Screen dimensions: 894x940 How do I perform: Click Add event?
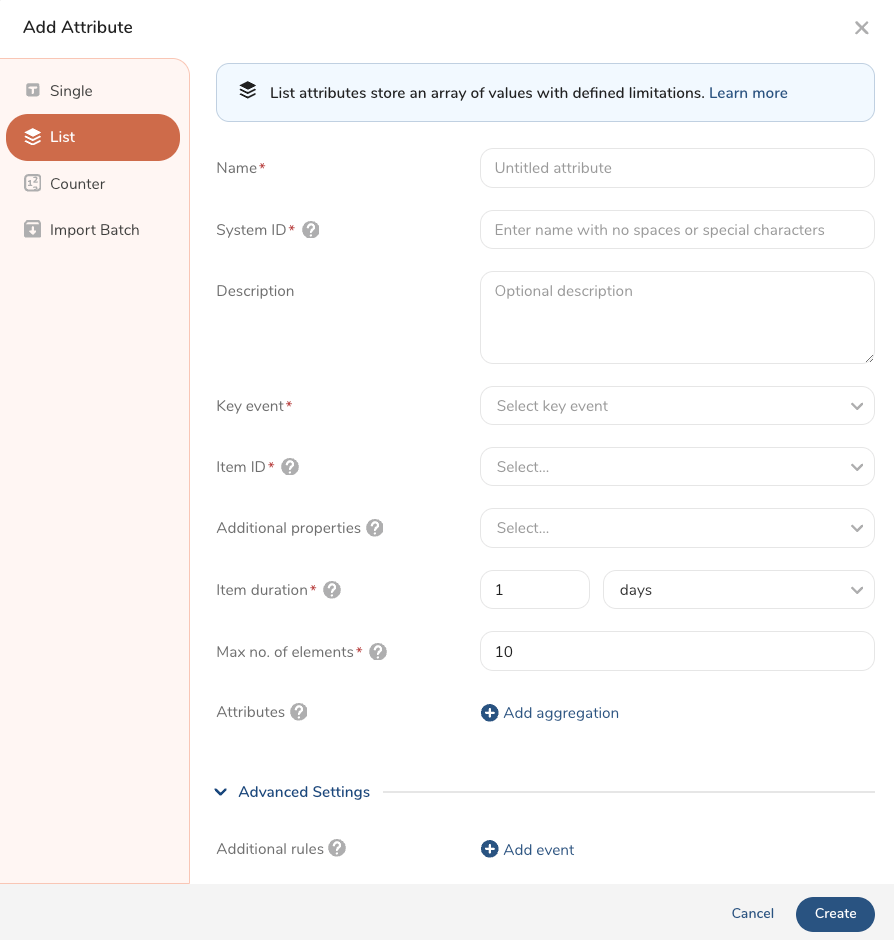pos(528,850)
